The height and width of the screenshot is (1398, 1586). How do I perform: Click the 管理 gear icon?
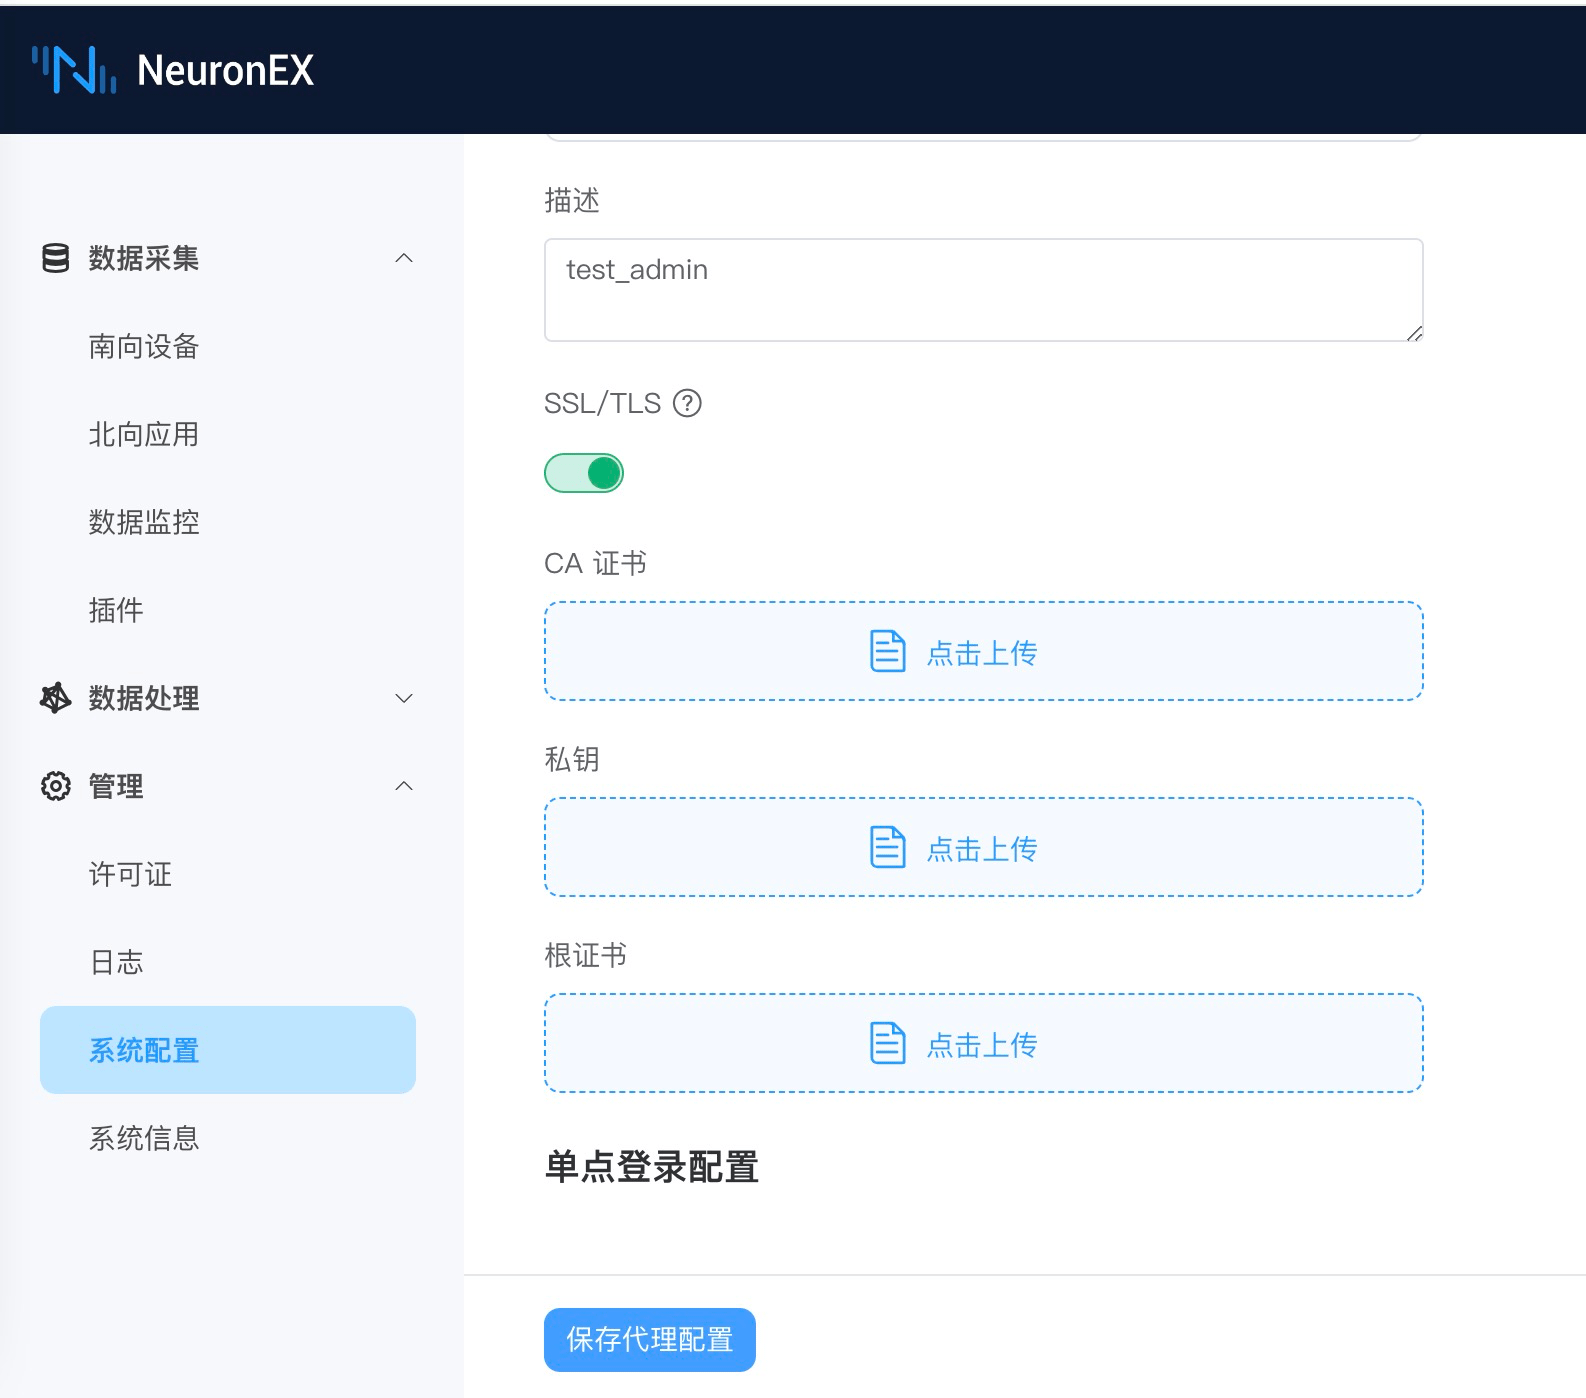(56, 786)
